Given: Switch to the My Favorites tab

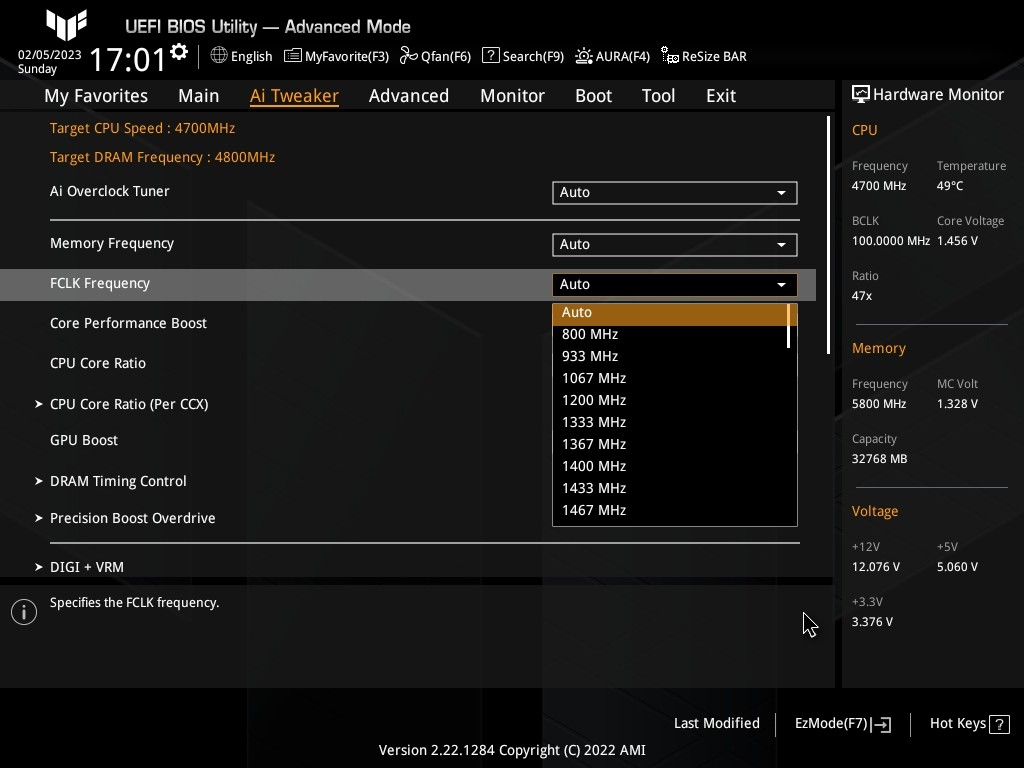Looking at the screenshot, I should 96,96.
